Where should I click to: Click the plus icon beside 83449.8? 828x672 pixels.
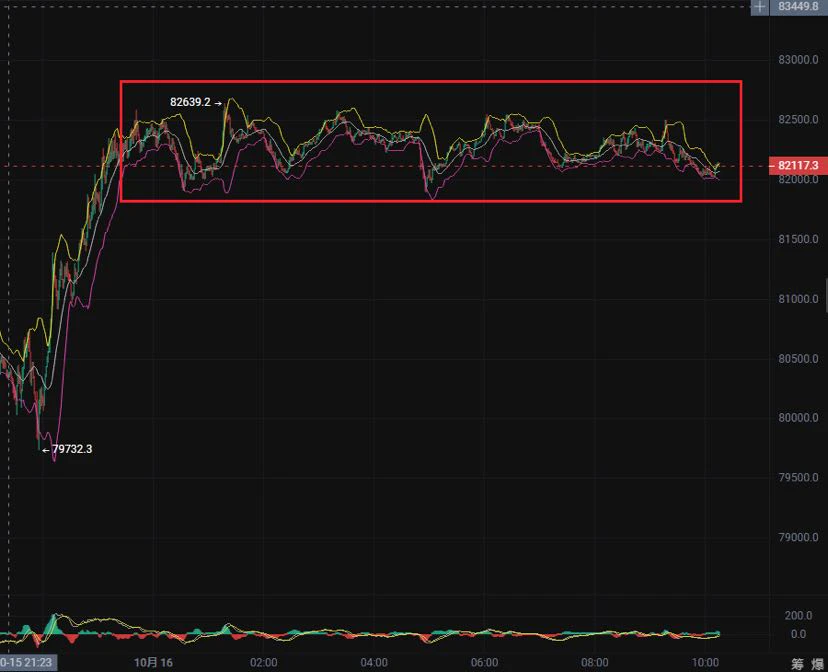tap(759, 7)
